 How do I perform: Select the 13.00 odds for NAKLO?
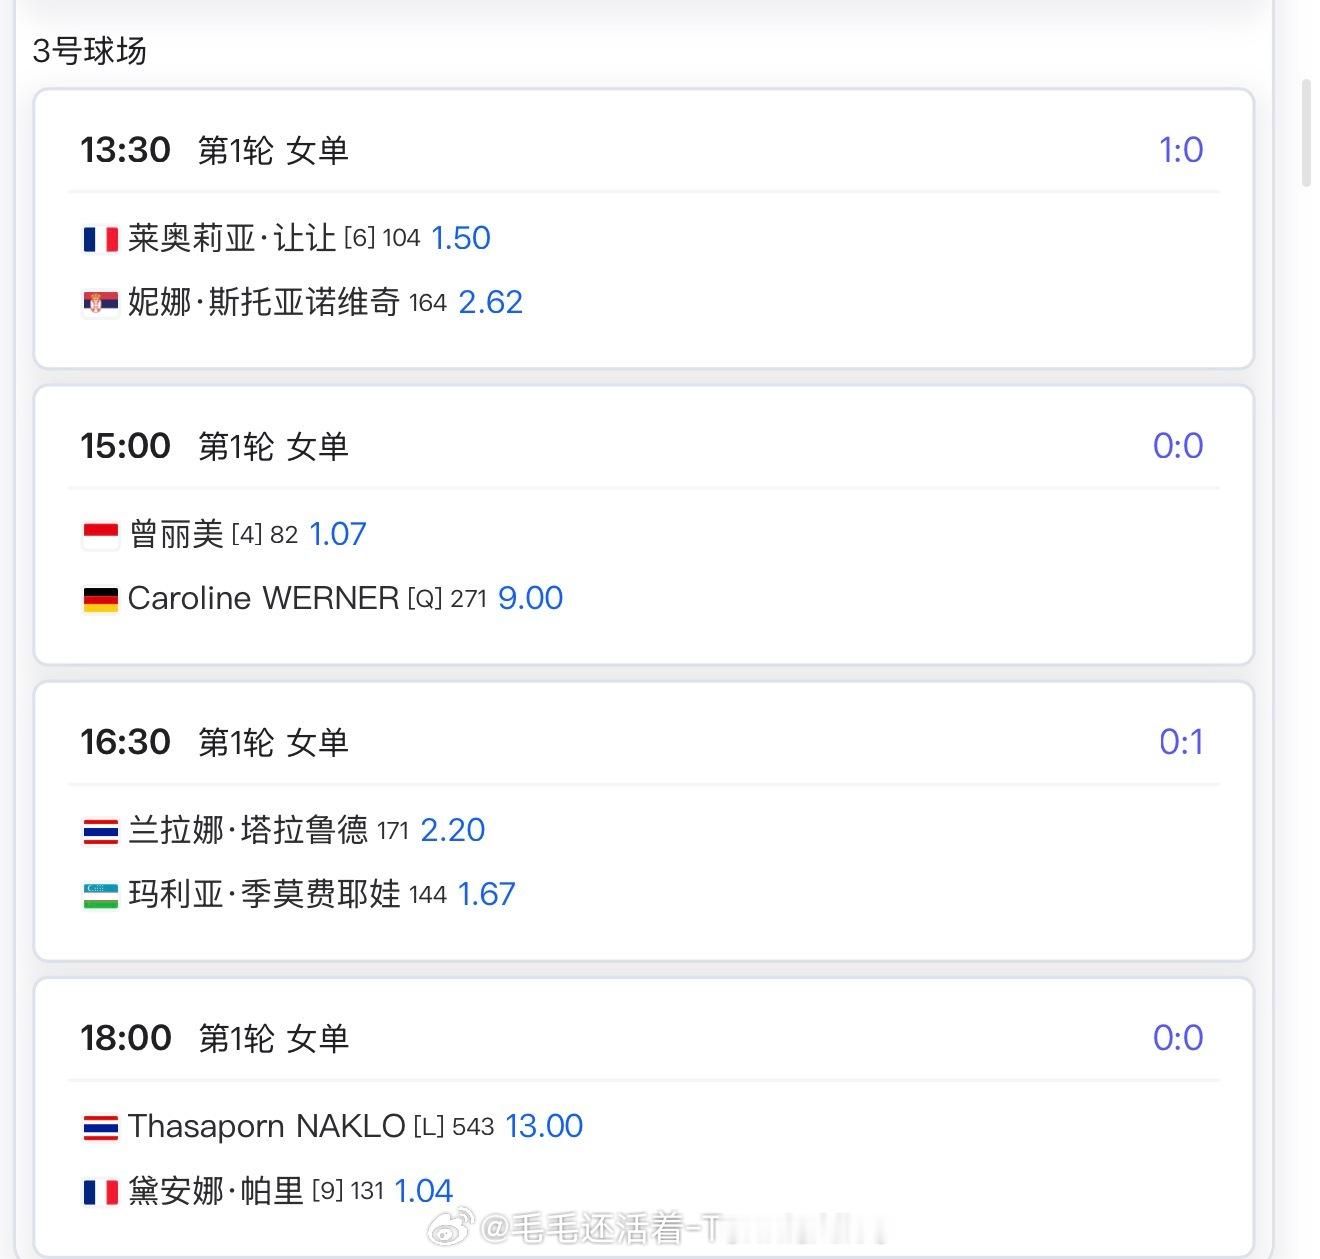tap(544, 1126)
